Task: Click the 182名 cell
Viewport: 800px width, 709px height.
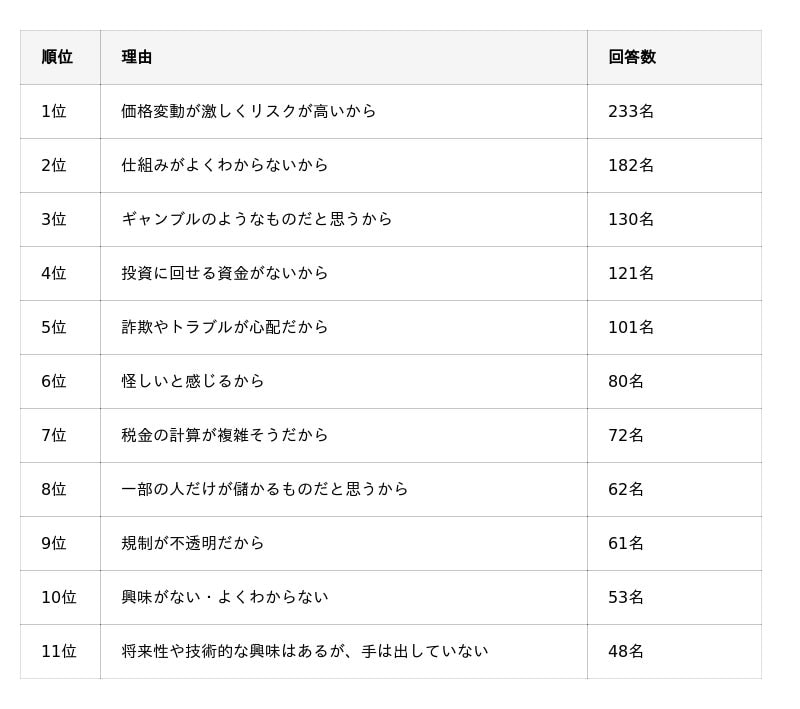Action: pos(631,165)
